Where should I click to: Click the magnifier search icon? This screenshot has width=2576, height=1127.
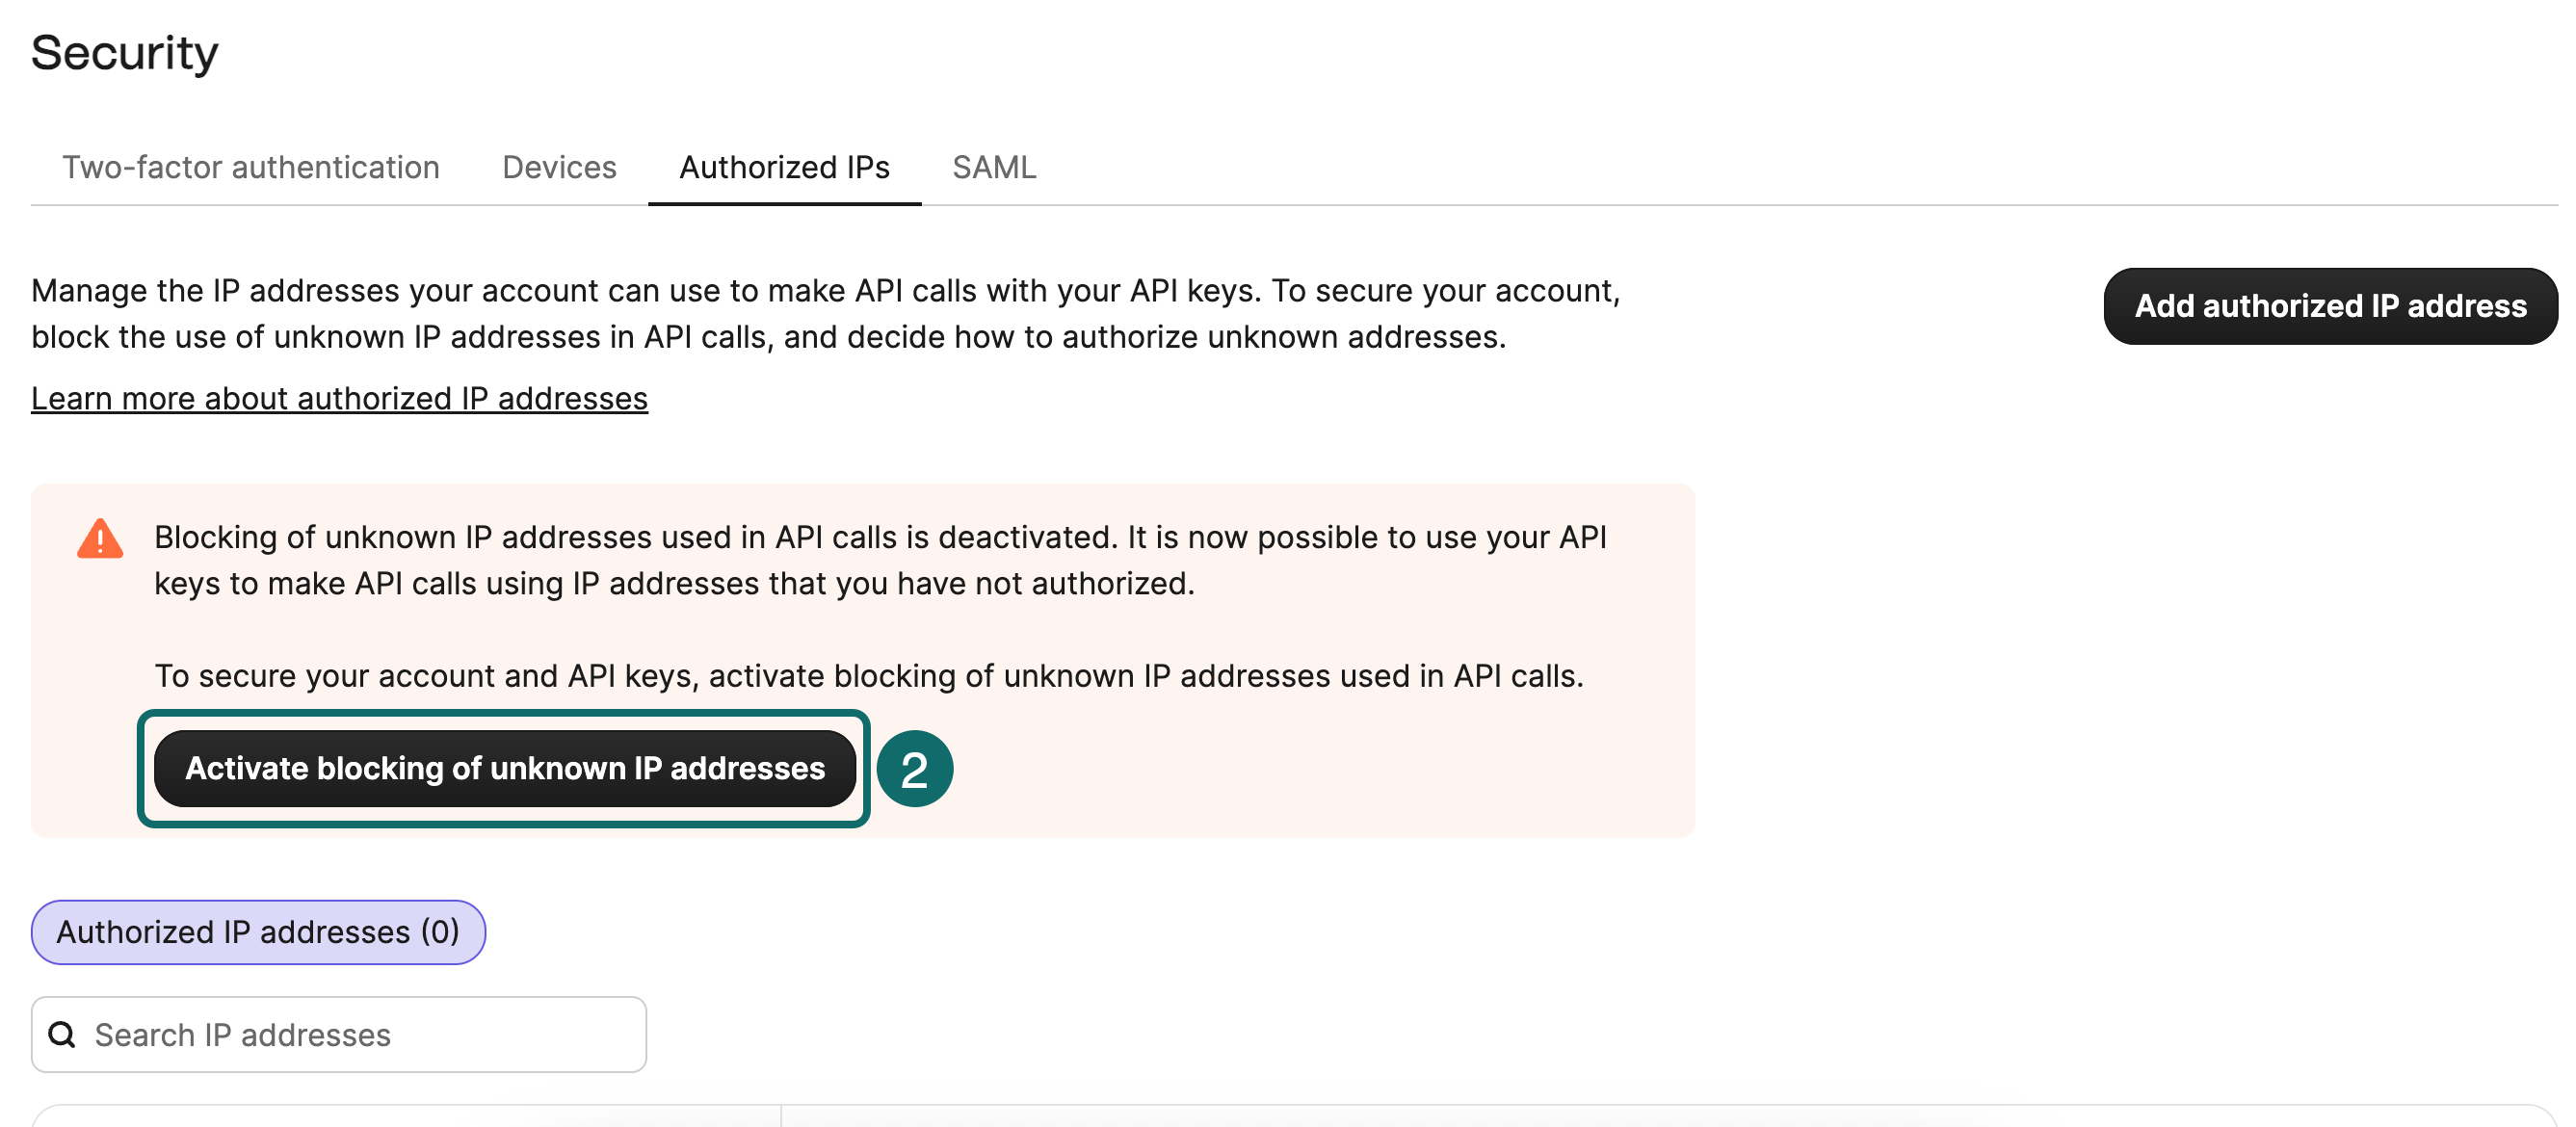pos(62,1034)
